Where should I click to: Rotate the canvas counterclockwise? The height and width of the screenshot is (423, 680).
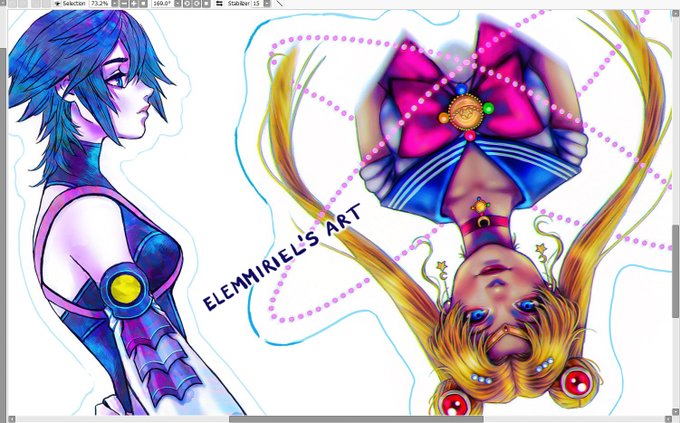187,3
